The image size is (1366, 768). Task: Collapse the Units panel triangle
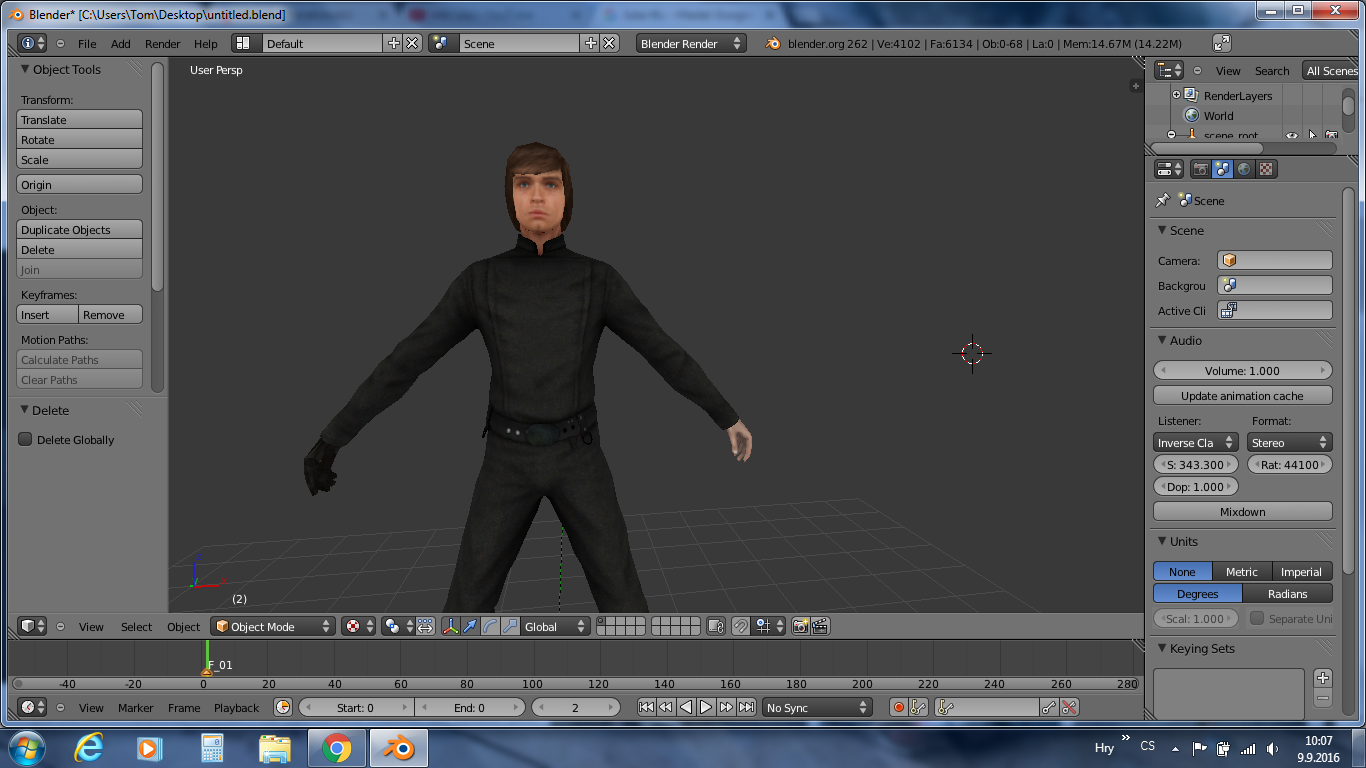coord(1163,541)
